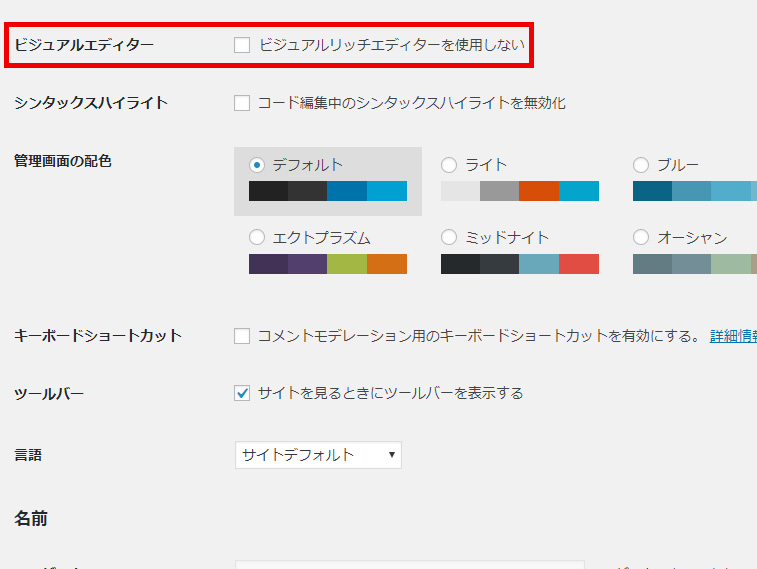
Task: Select the デフォルト color scheme radio
Action: point(257,165)
